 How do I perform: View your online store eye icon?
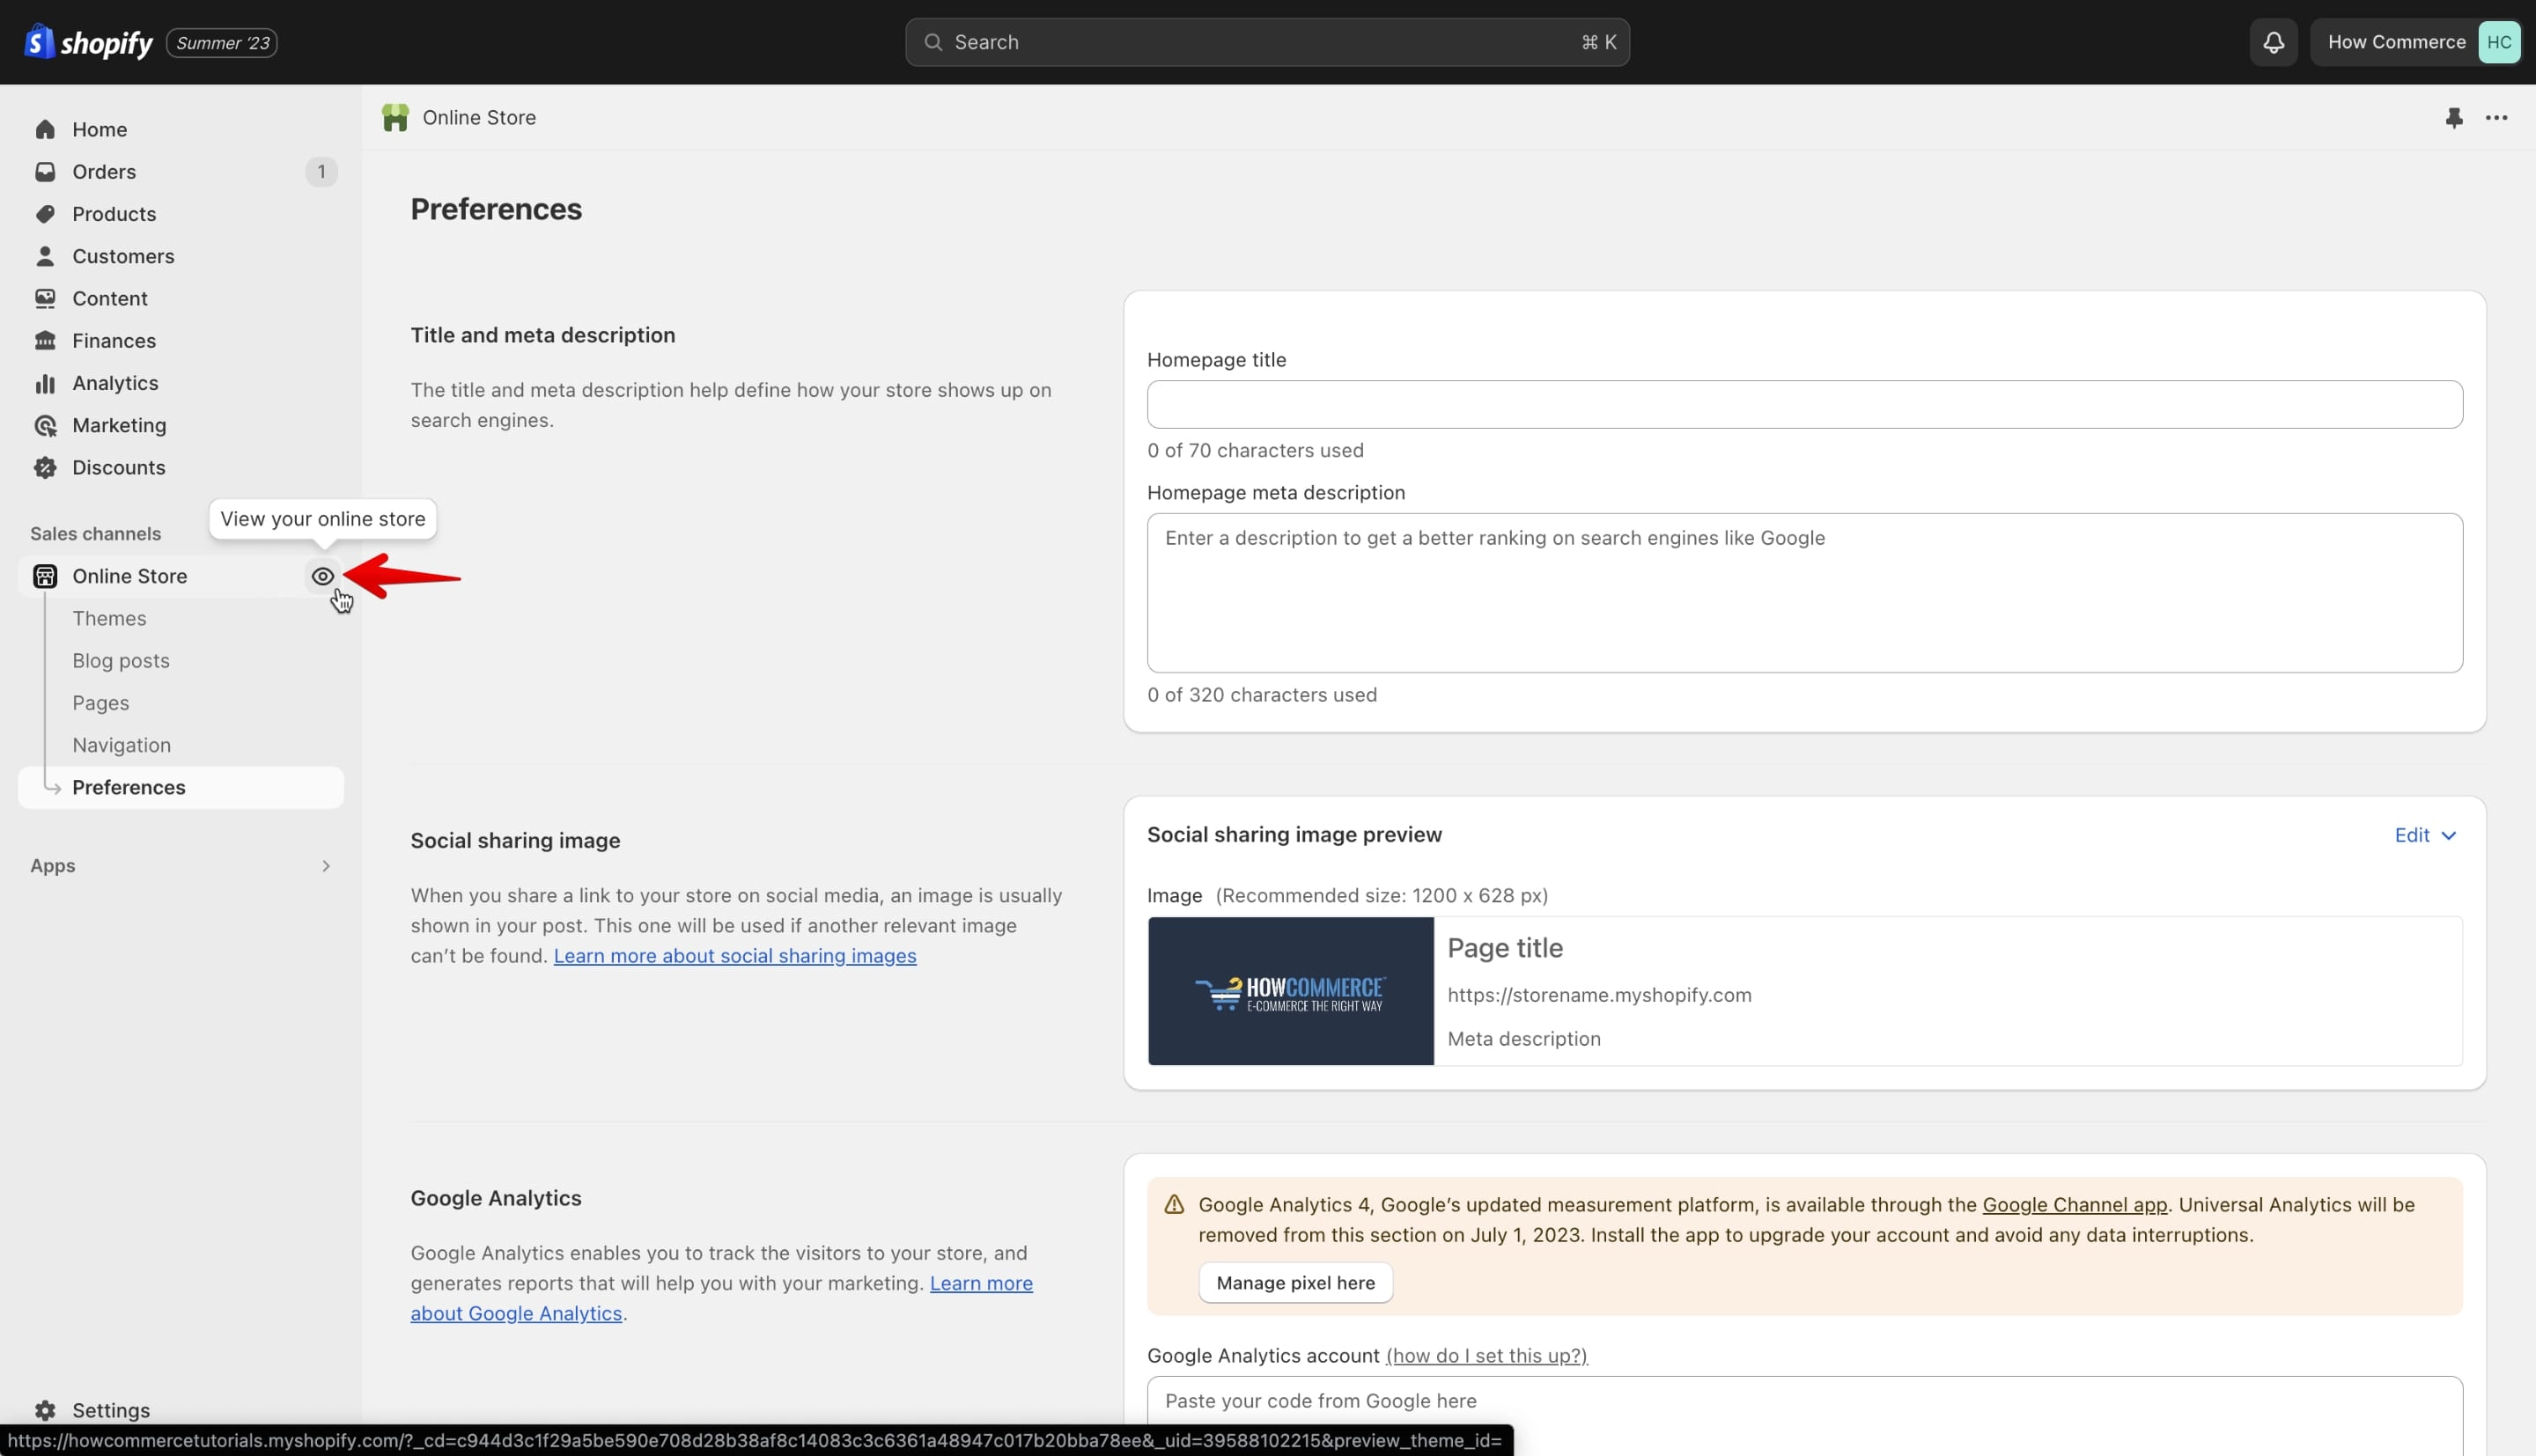click(322, 576)
